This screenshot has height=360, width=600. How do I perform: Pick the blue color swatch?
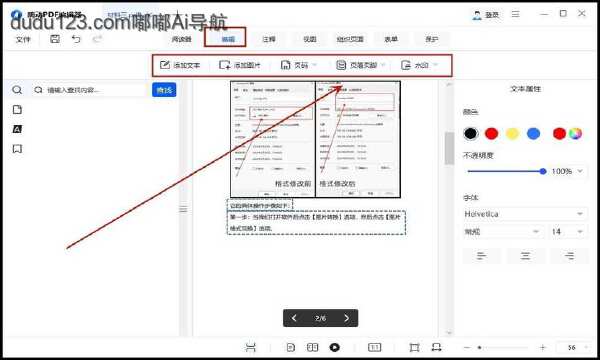533,134
